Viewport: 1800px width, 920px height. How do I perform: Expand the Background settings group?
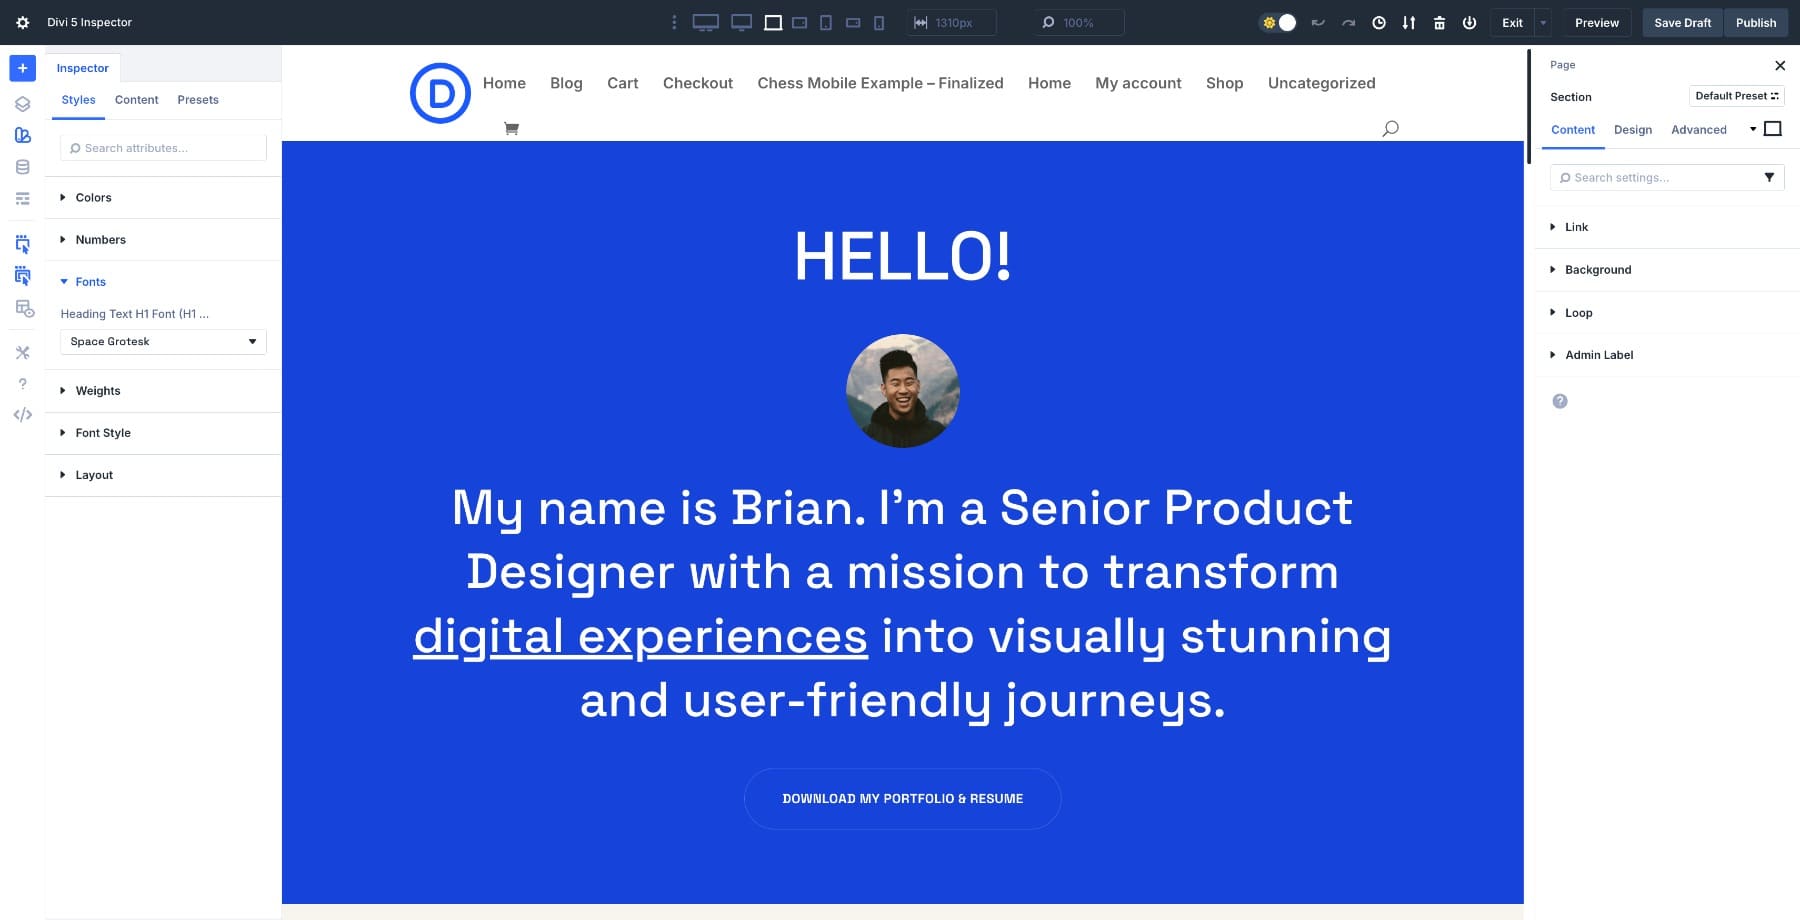(x=1597, y=270)
